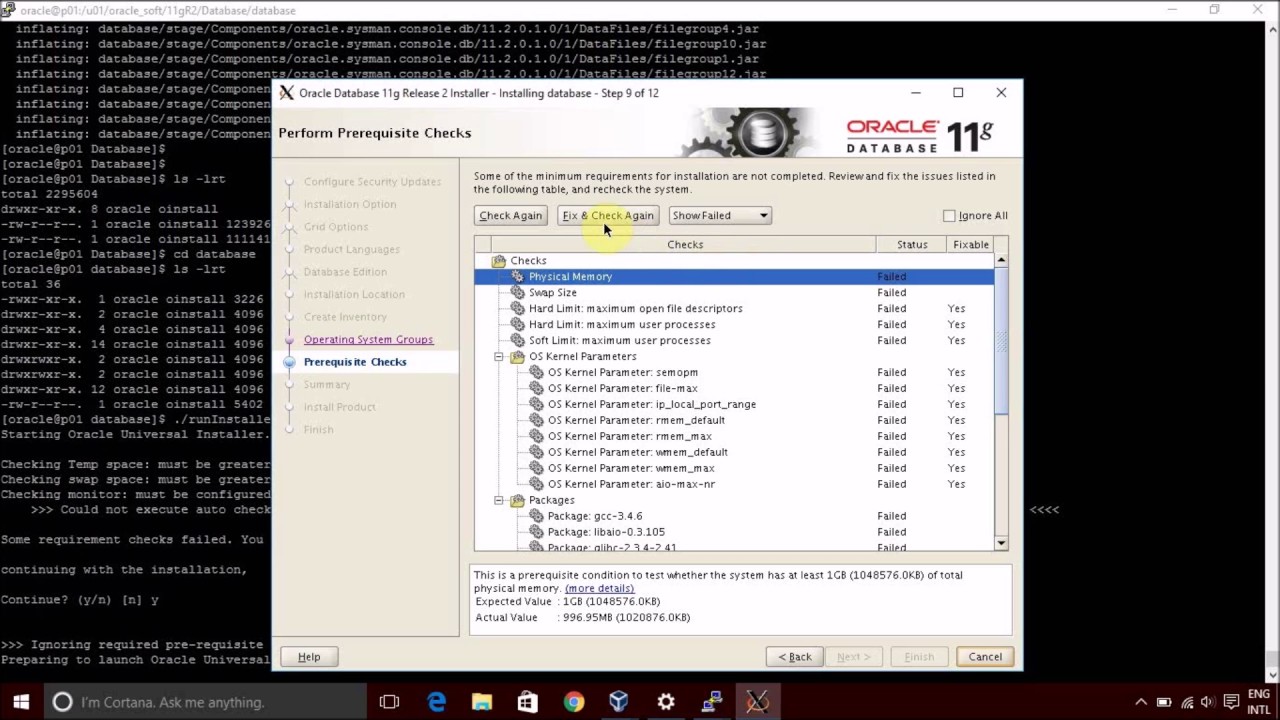Click the checks list scroll-down arrow
Viewport: 1280px width, 720px height.
1001,543
